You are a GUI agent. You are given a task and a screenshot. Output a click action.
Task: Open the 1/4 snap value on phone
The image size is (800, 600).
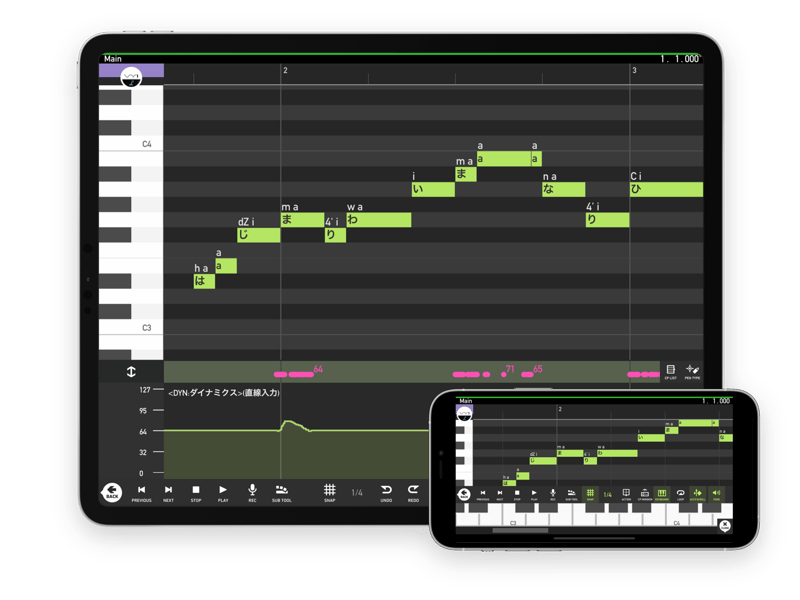(608, 494)
